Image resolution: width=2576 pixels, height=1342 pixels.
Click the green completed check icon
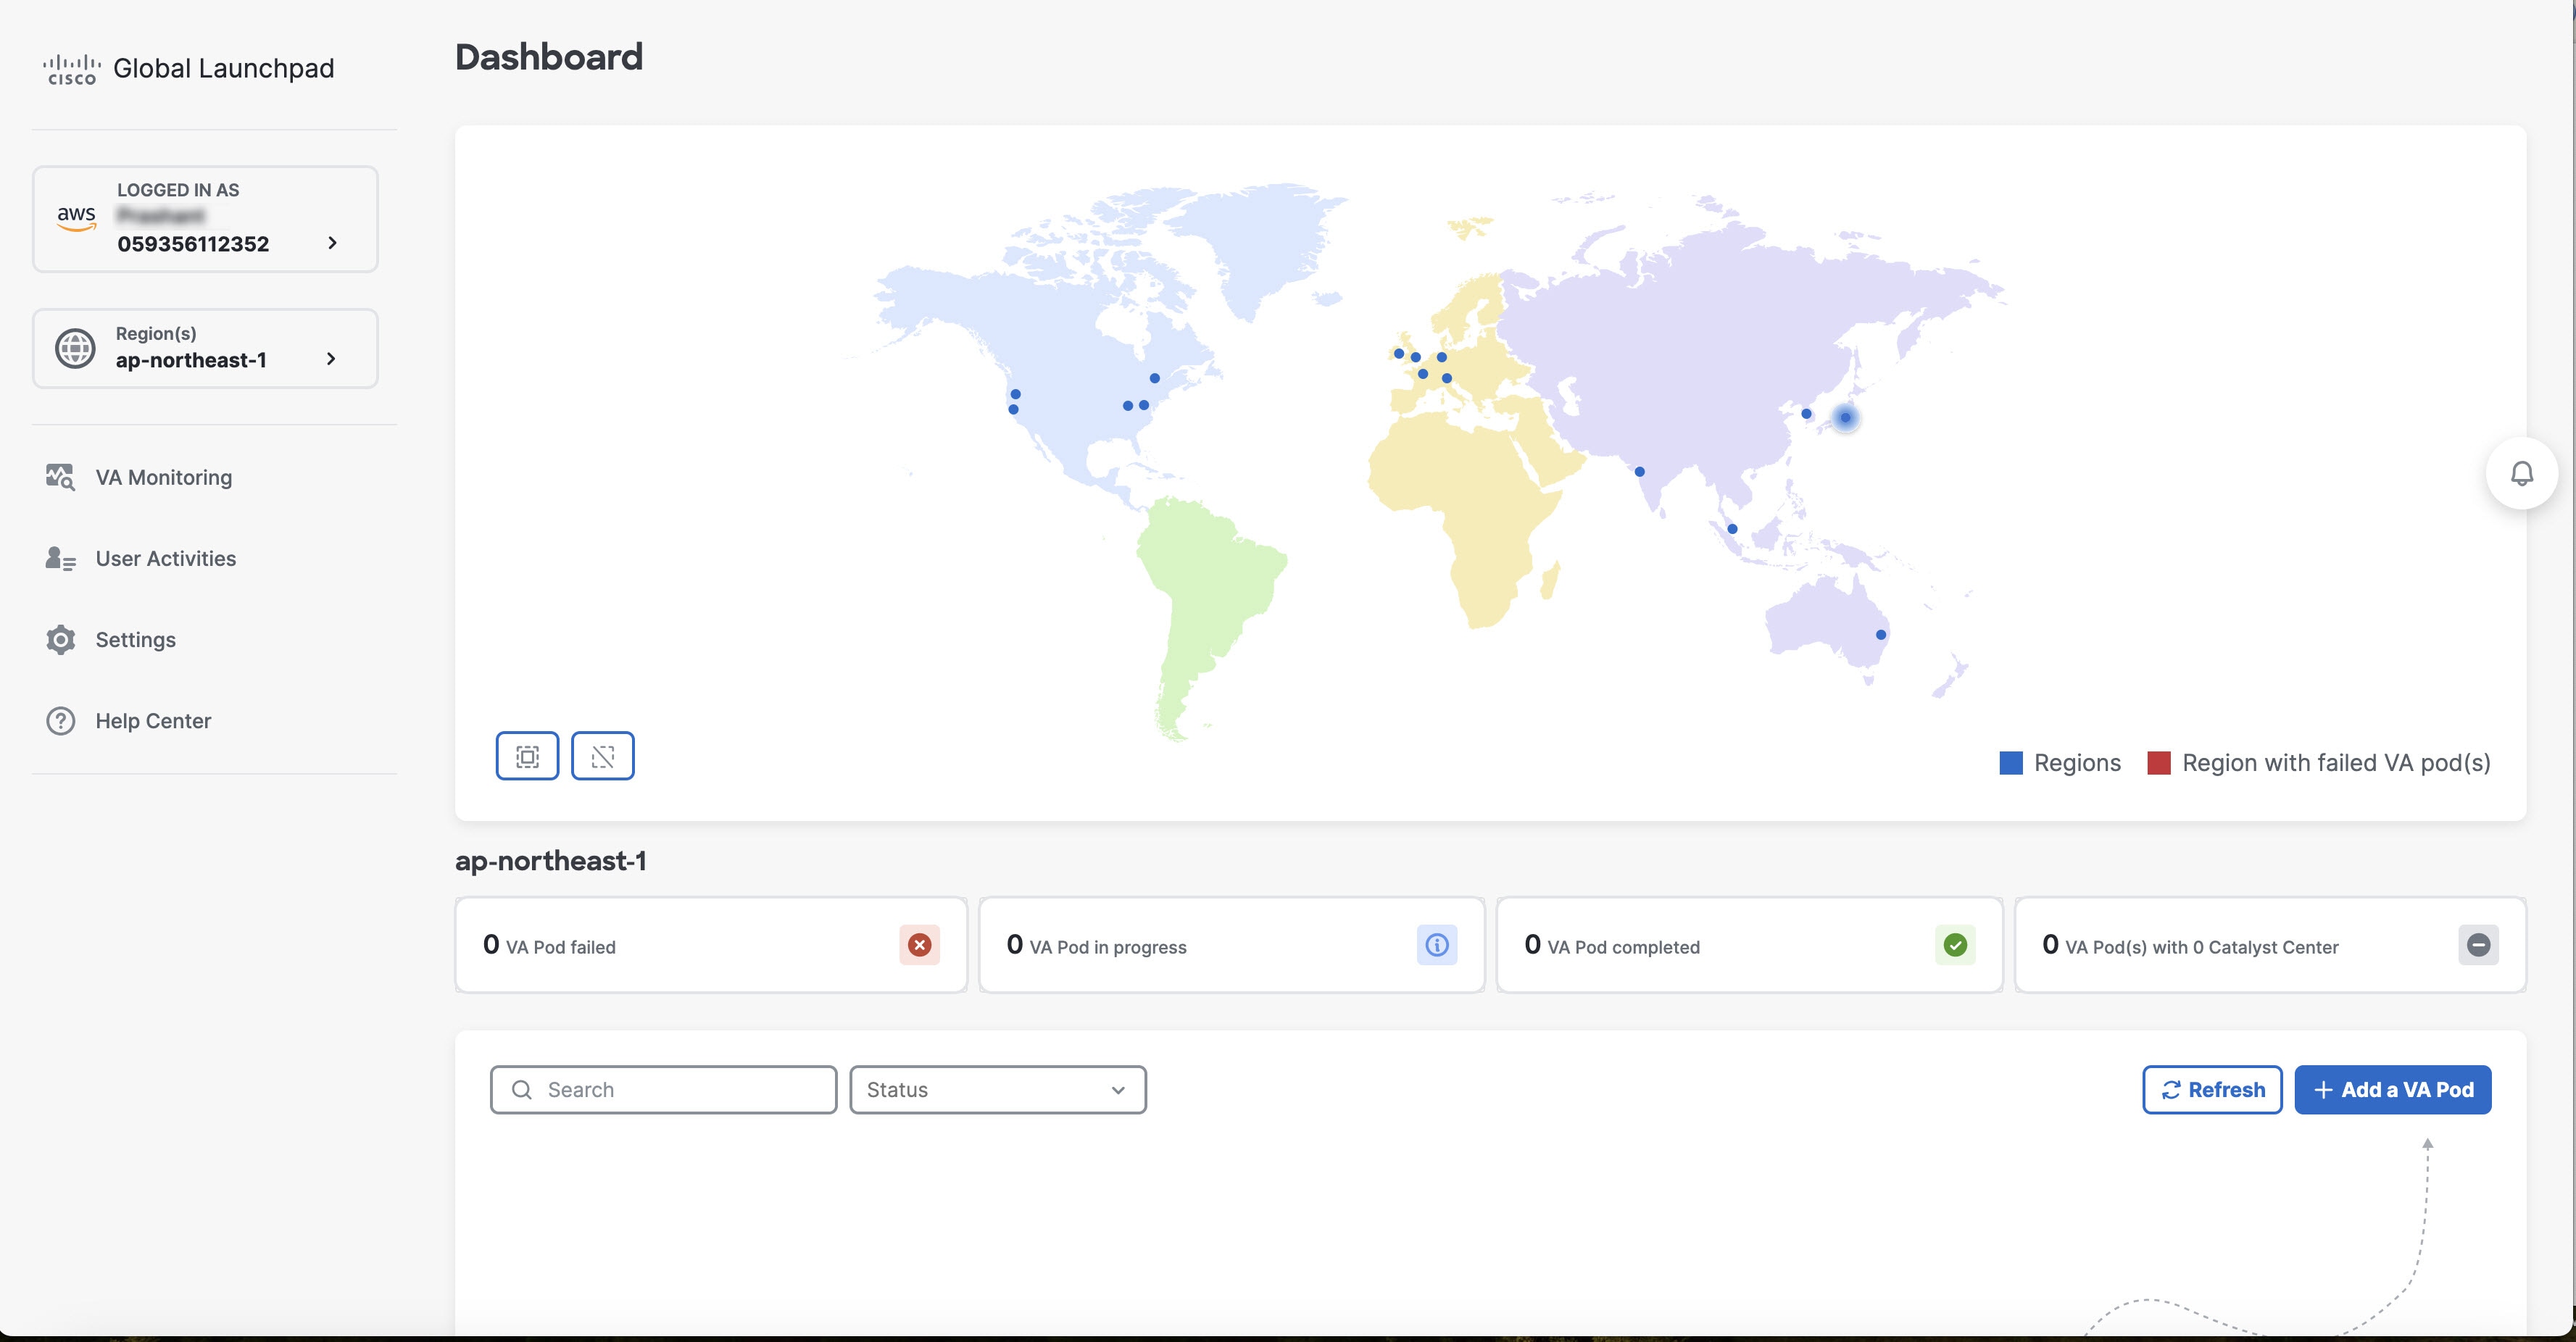point(1955,945)
